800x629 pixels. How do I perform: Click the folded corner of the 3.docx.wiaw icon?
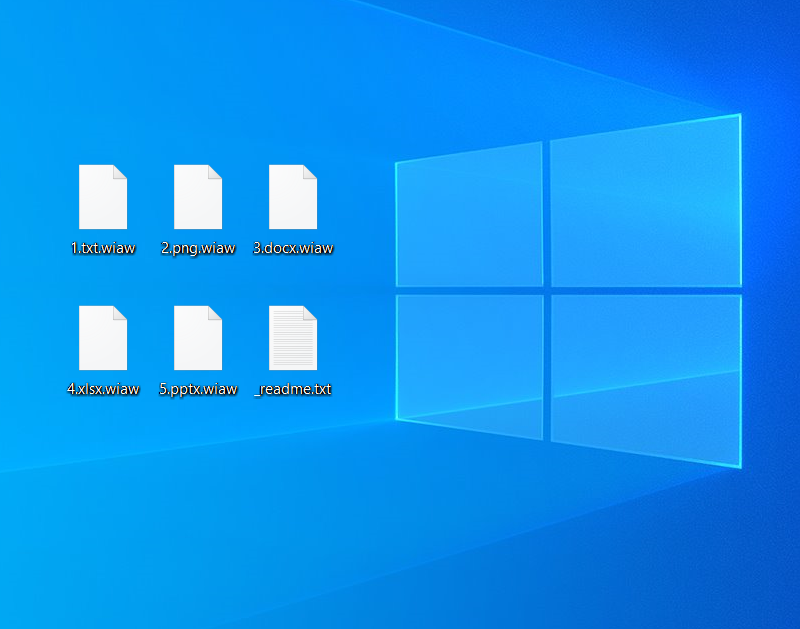click(310, 171)
